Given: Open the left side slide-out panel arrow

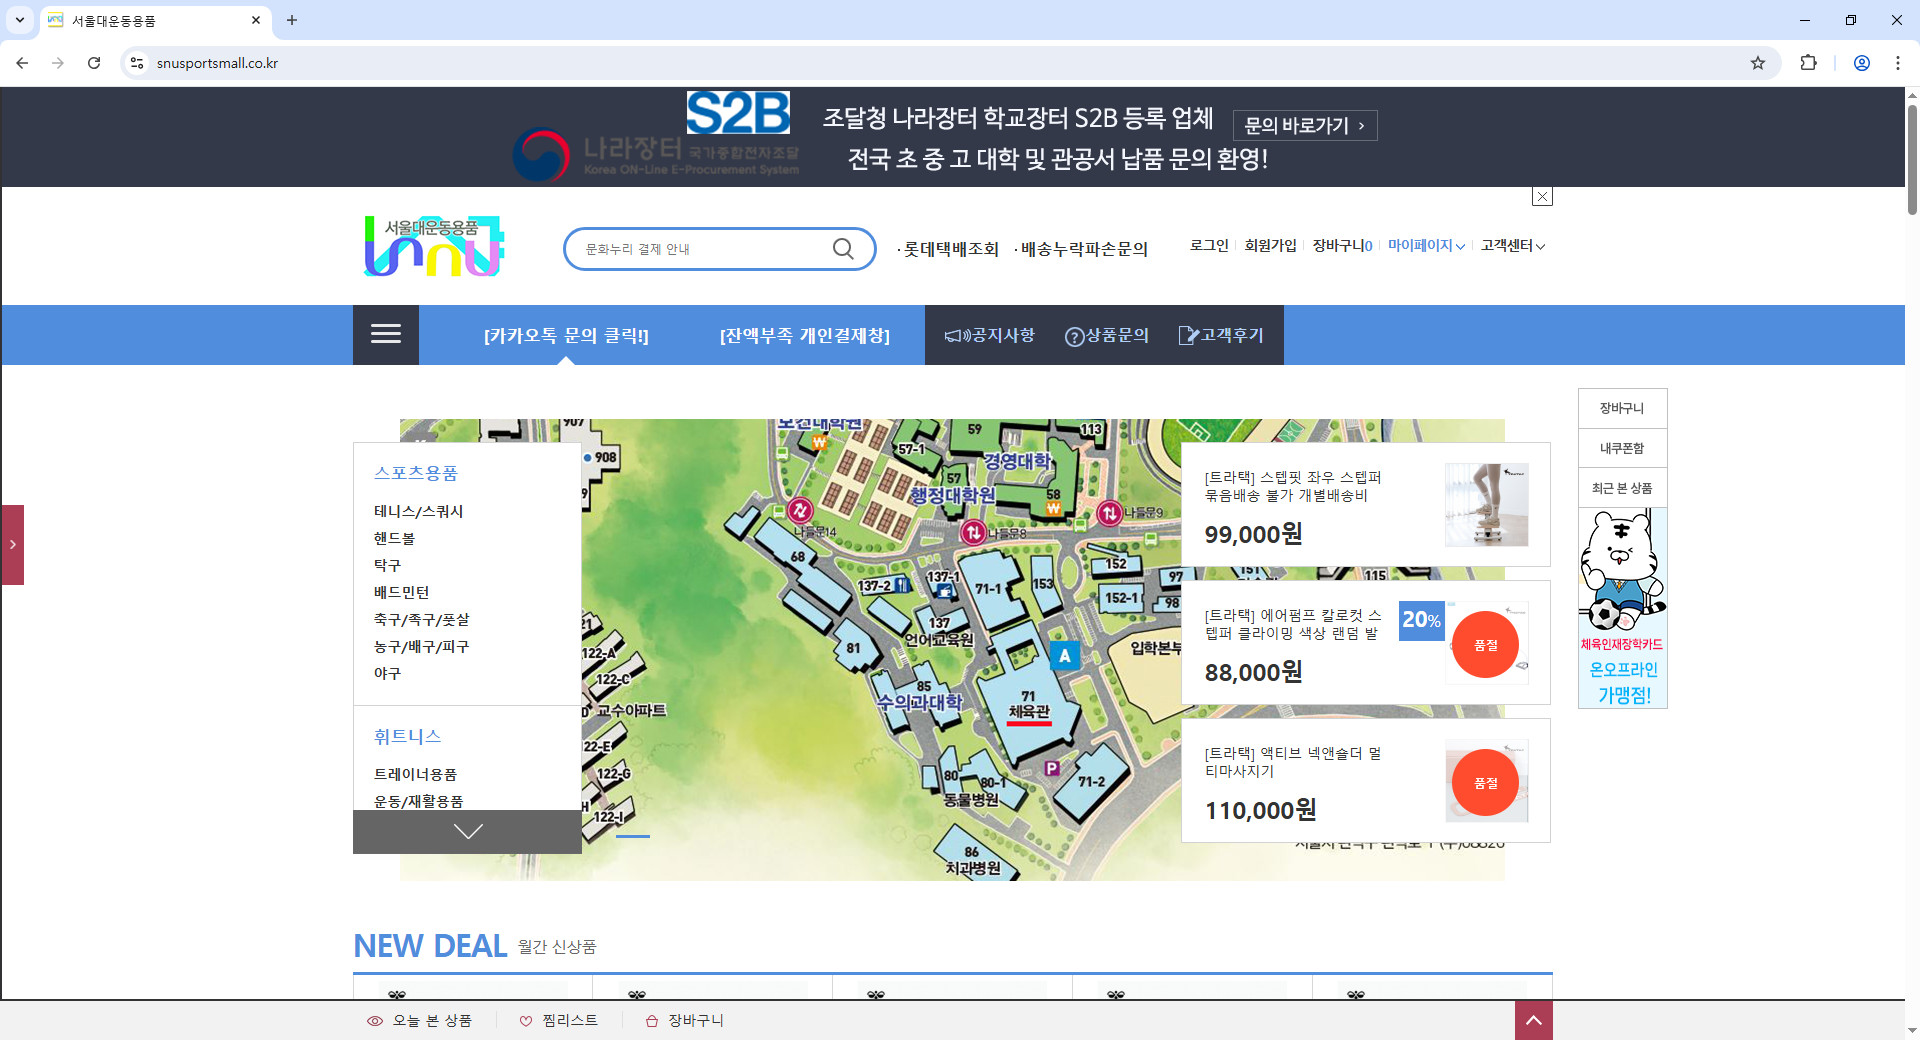Looking at the screenshot, I should coord(12,545).
